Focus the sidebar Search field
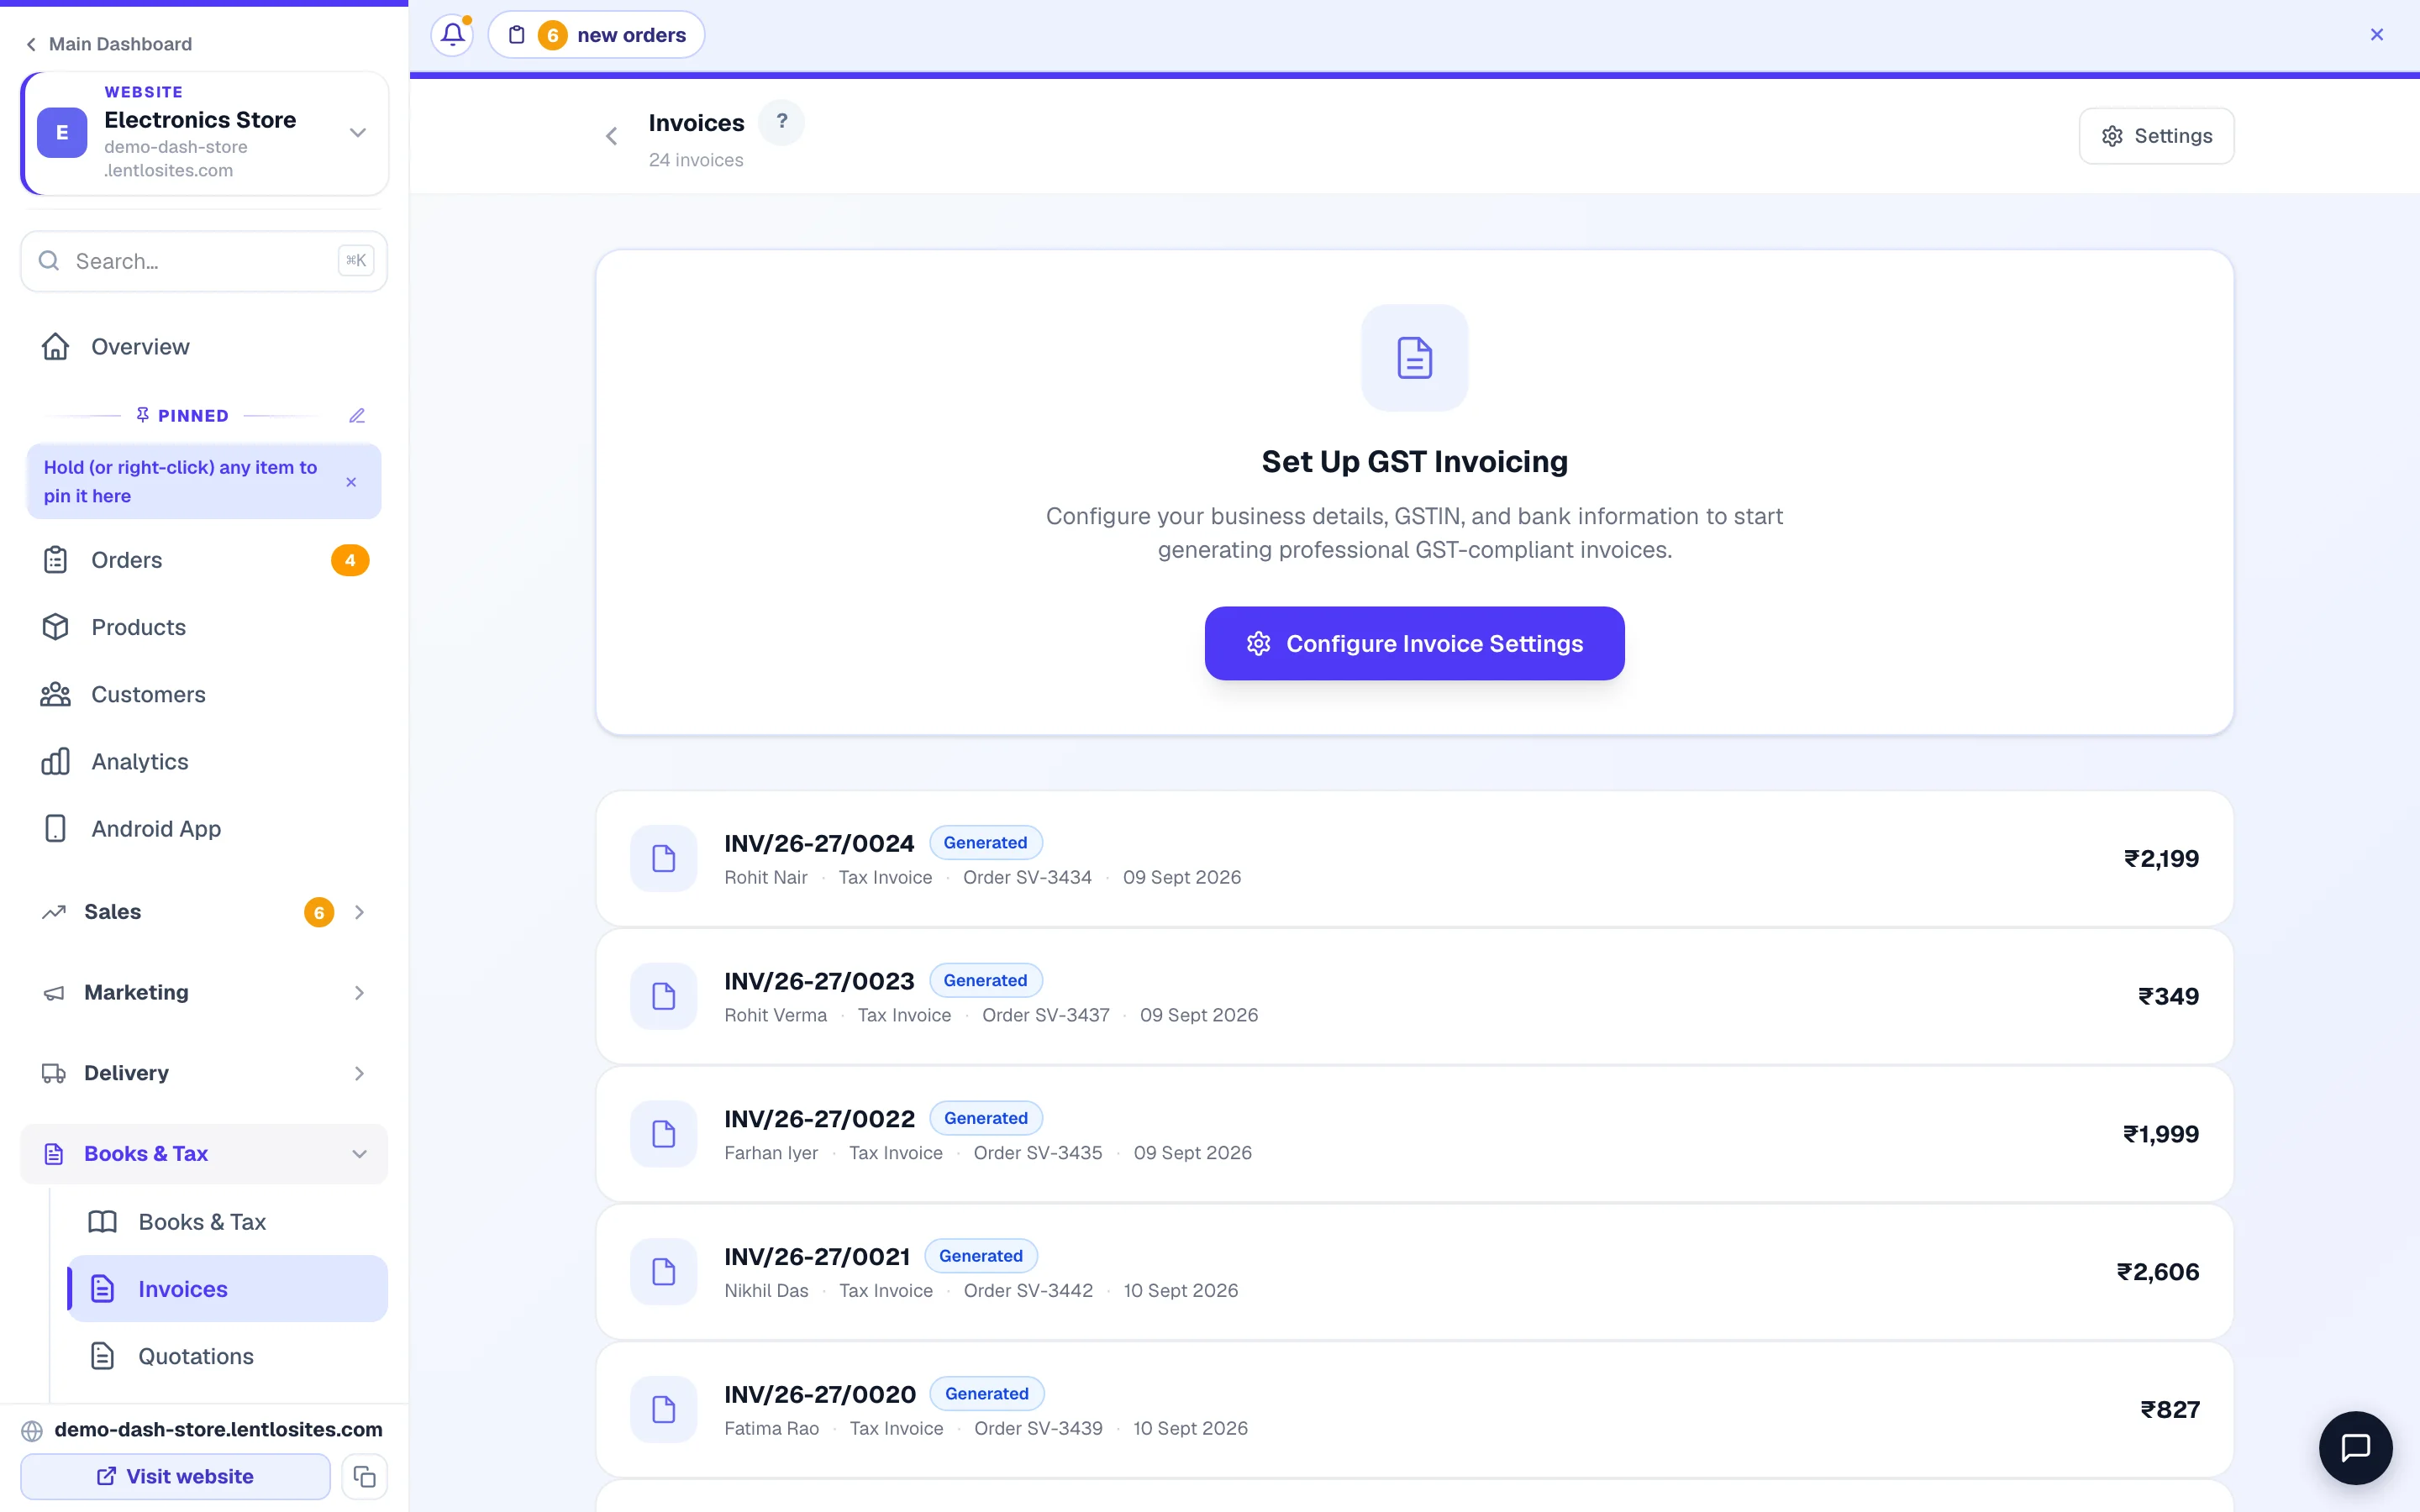This screenshot has width=2420, height=1512. coord(204,261)
